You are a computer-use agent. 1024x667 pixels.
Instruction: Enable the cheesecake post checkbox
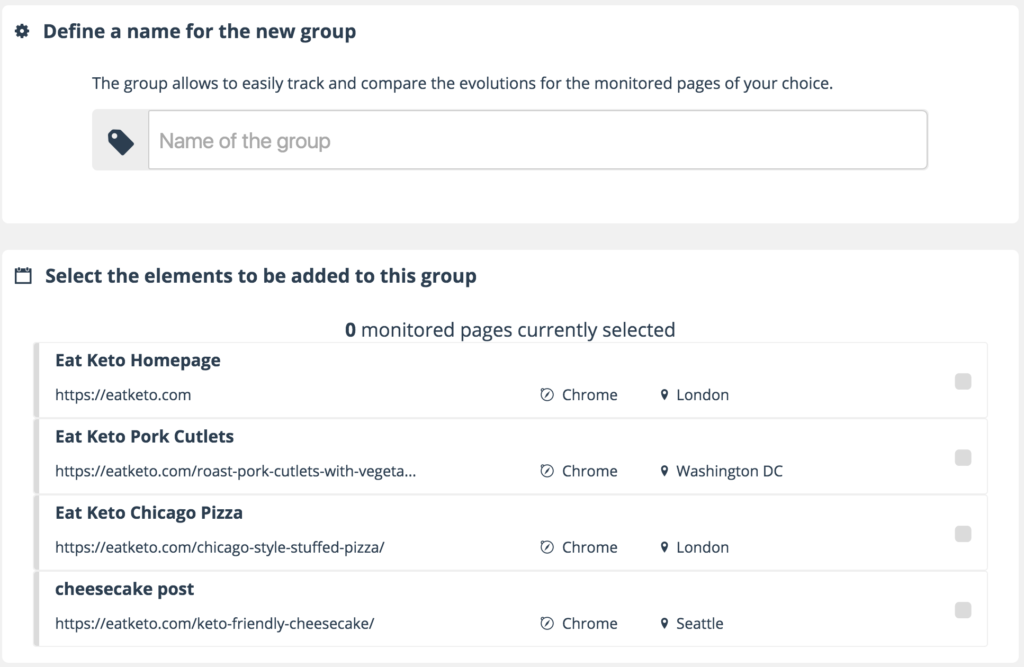pos(963,609)
